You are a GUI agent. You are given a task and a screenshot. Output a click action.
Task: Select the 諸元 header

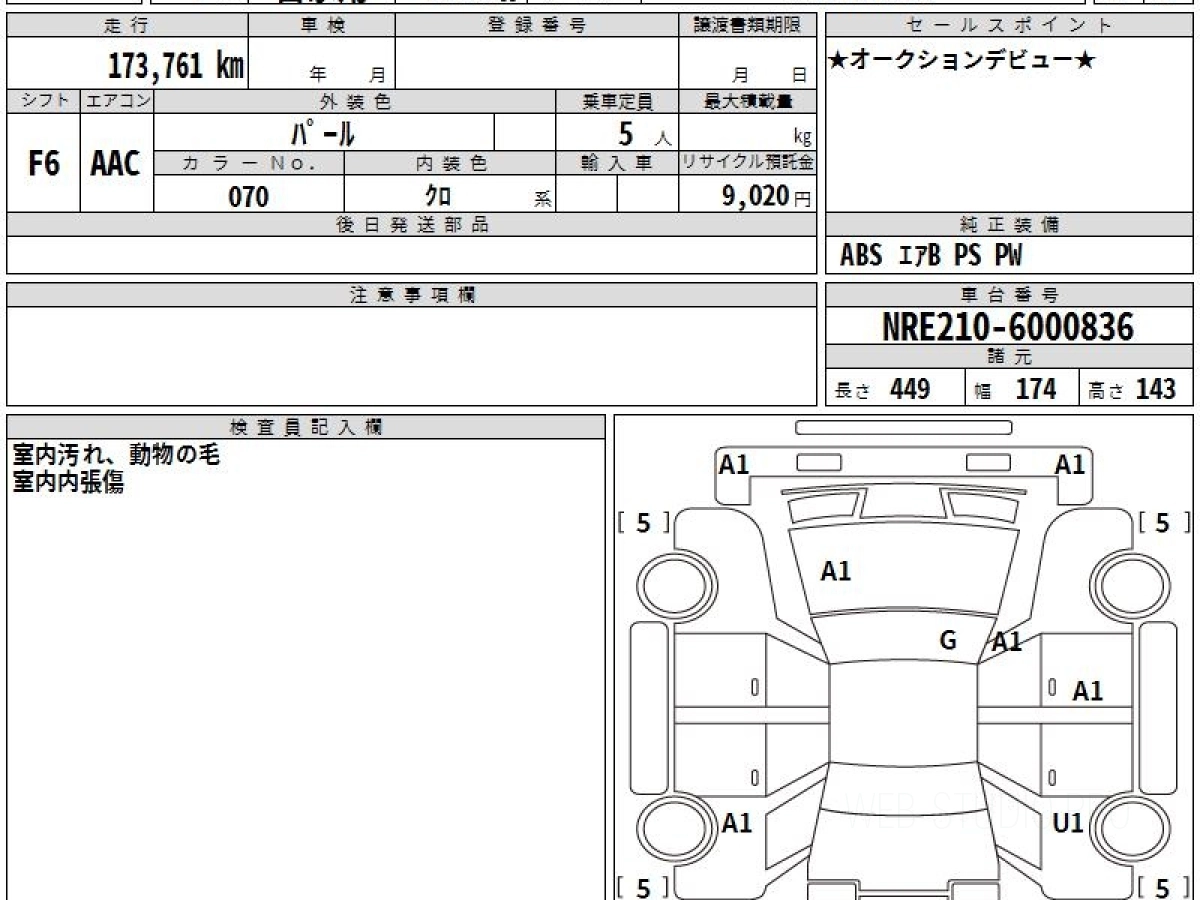coord(1009,357)
